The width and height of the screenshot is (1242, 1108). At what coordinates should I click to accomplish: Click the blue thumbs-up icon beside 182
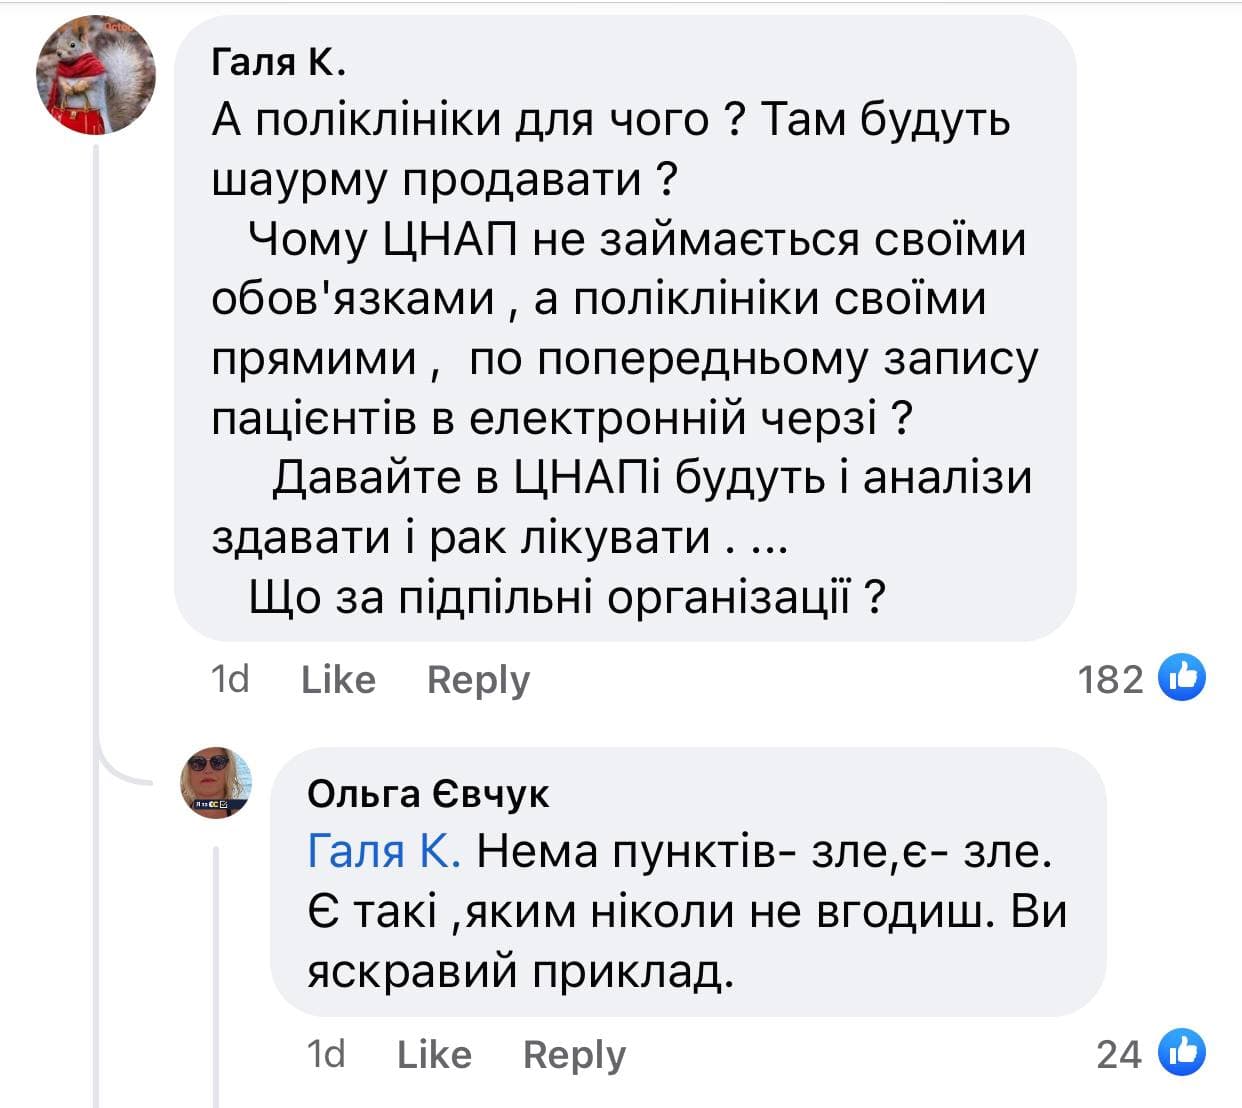[x=1181, y=679]
